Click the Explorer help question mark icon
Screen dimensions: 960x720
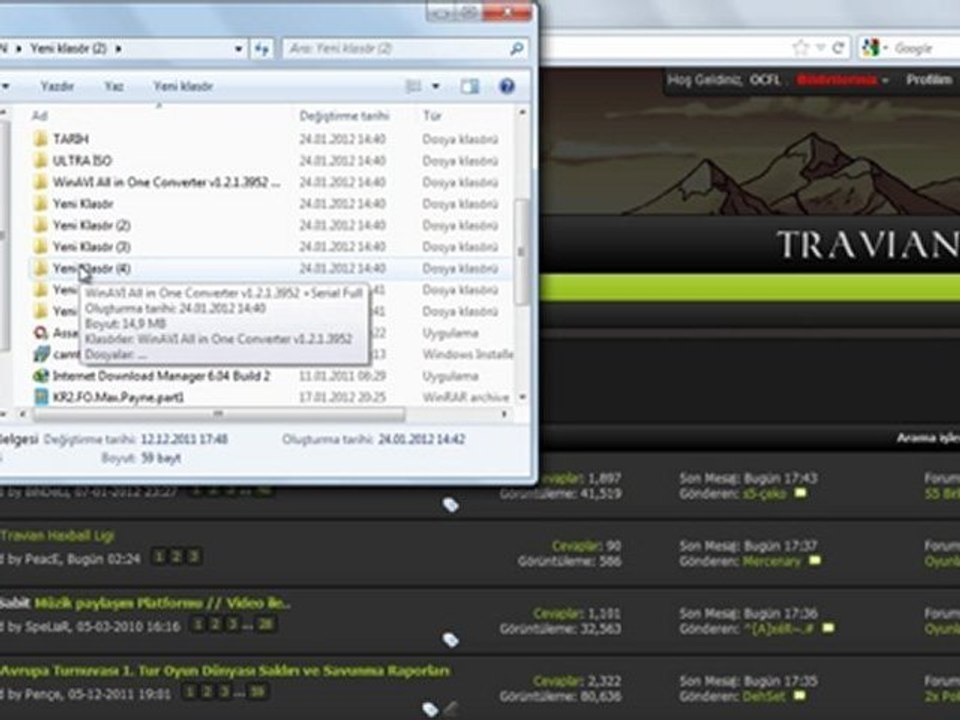click(x=506, y=86)
